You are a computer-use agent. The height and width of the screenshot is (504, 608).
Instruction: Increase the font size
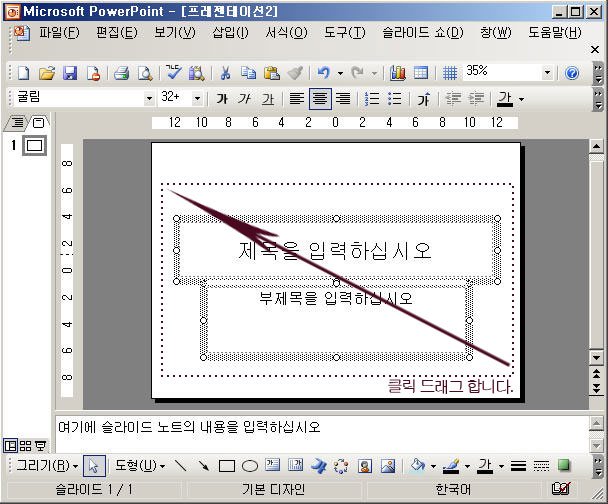pyautogui.click(x=424, y=99)
